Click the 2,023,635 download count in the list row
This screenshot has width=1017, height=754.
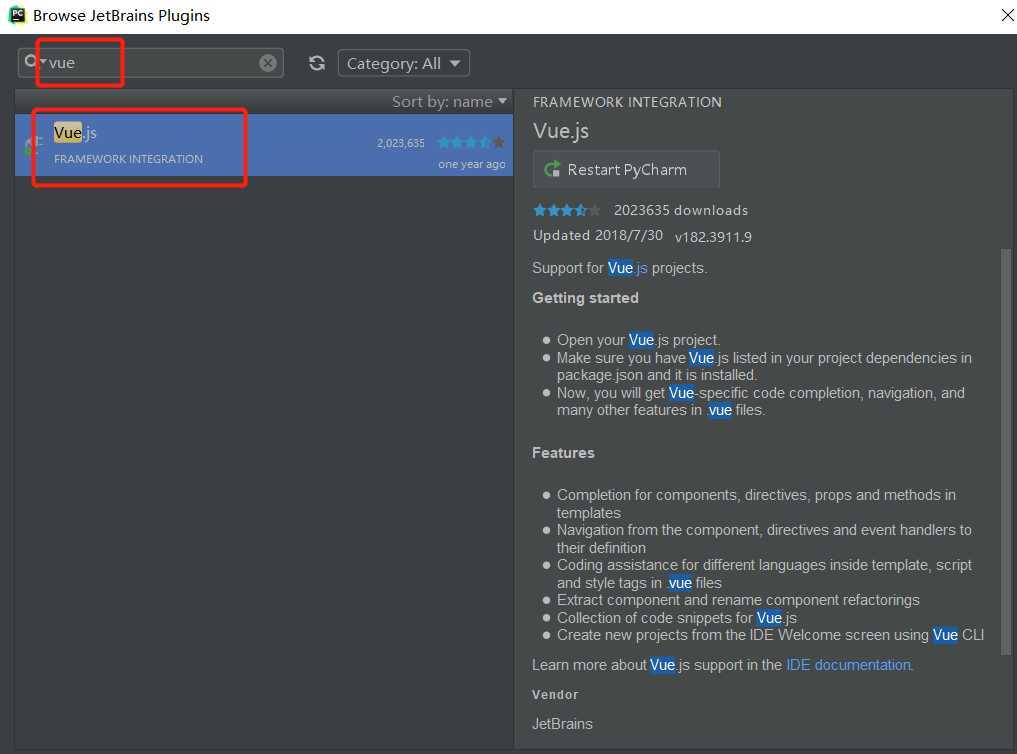pos(400,143)
